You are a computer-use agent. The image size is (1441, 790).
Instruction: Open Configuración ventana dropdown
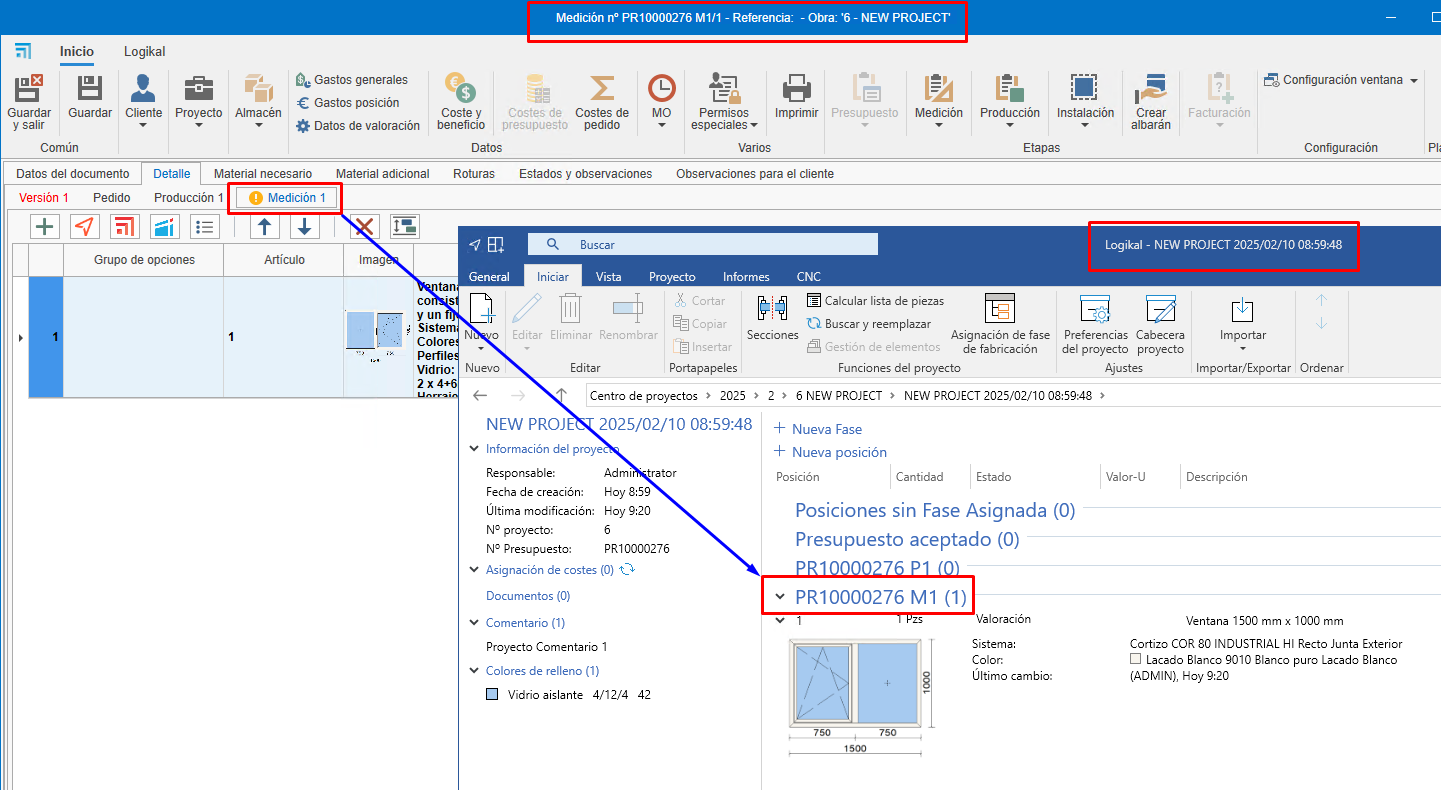1341,80
